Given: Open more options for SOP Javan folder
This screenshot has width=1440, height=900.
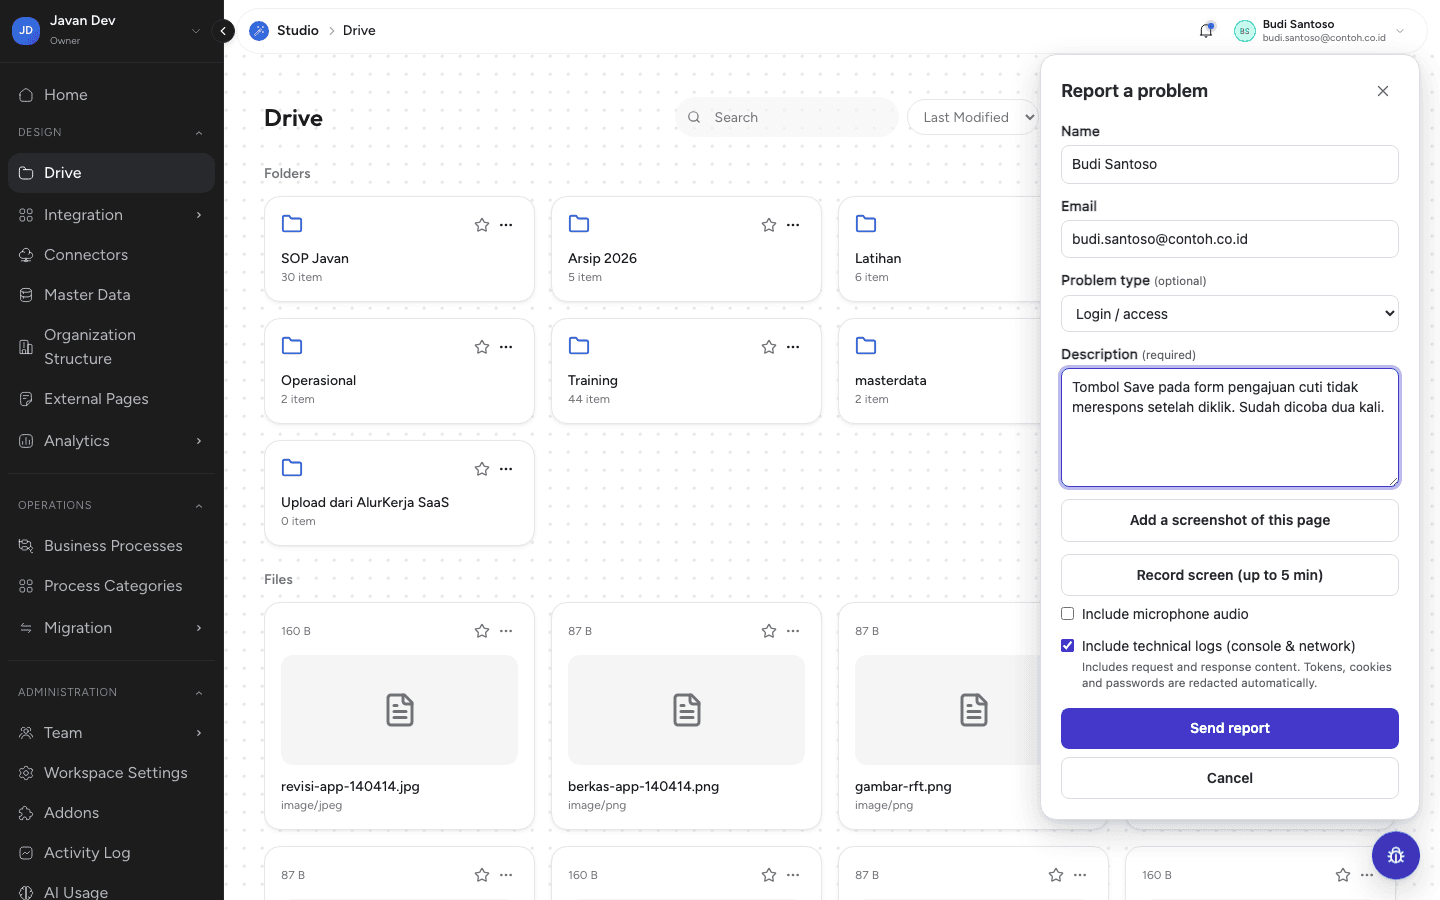Looking at the screenshot, I should pos(506,225).
